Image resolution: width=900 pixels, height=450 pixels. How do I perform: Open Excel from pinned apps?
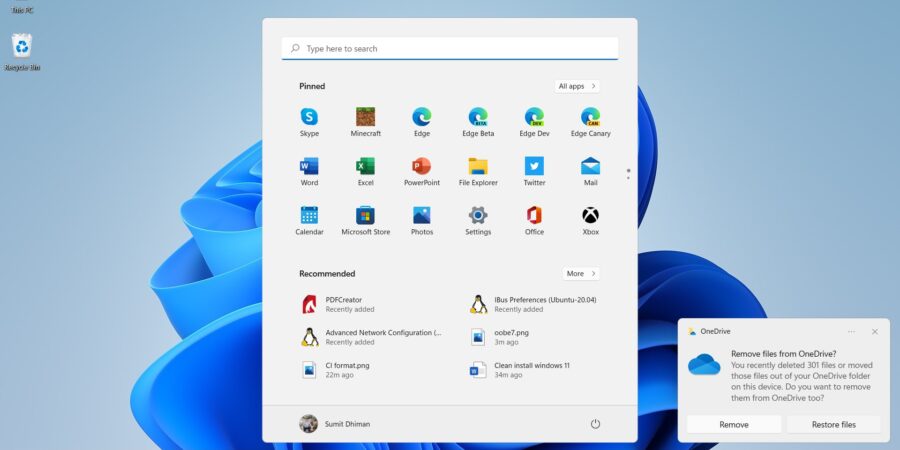[365, 172]
